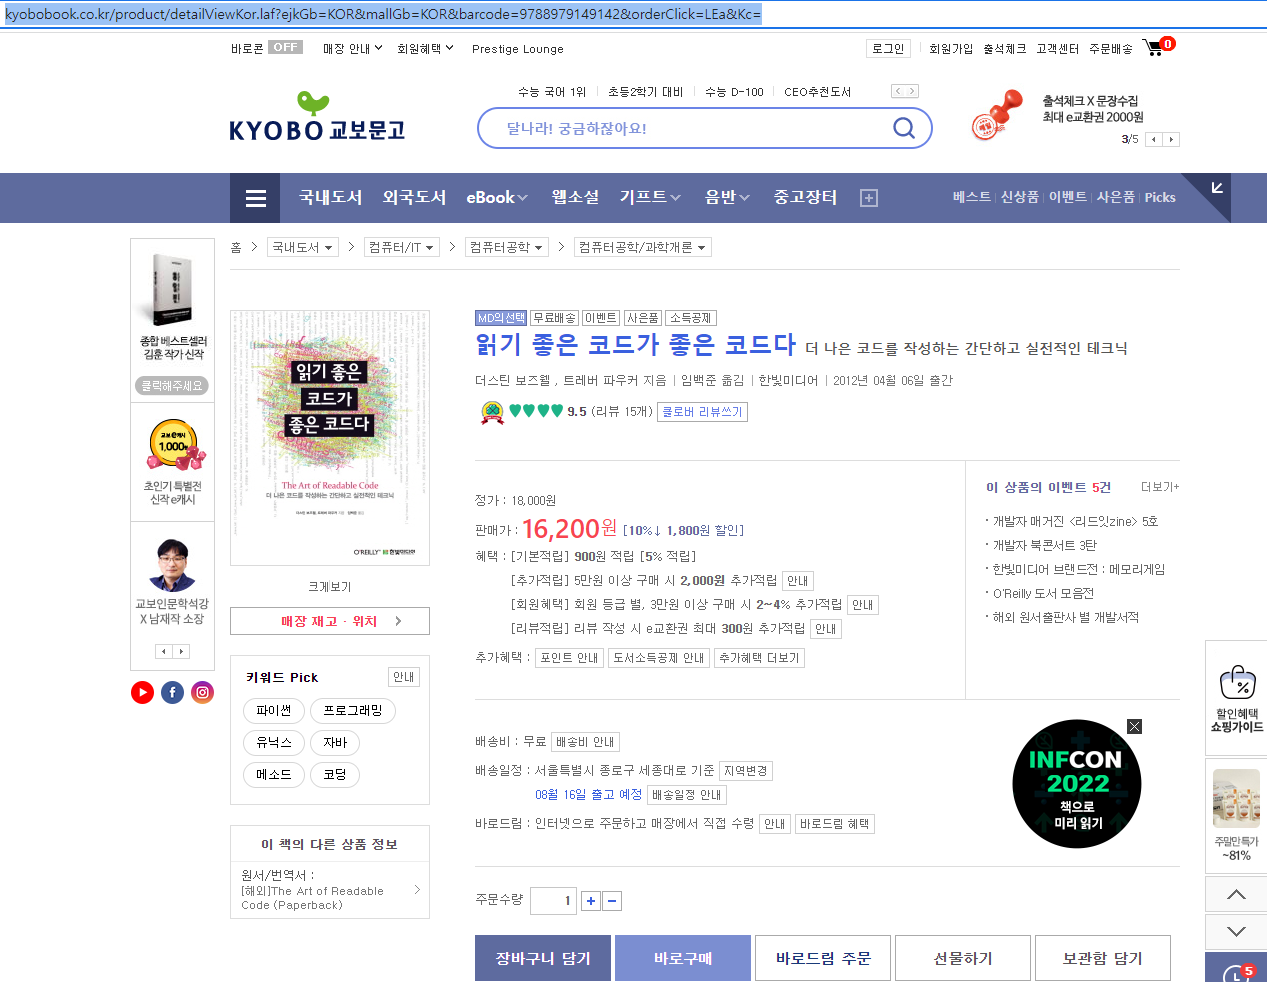Image resolution: width=1267 pixels, height=982 pixels.
Task: Show previous left sidebar banner
Action: pyautogui.click(x=164, y=651)
